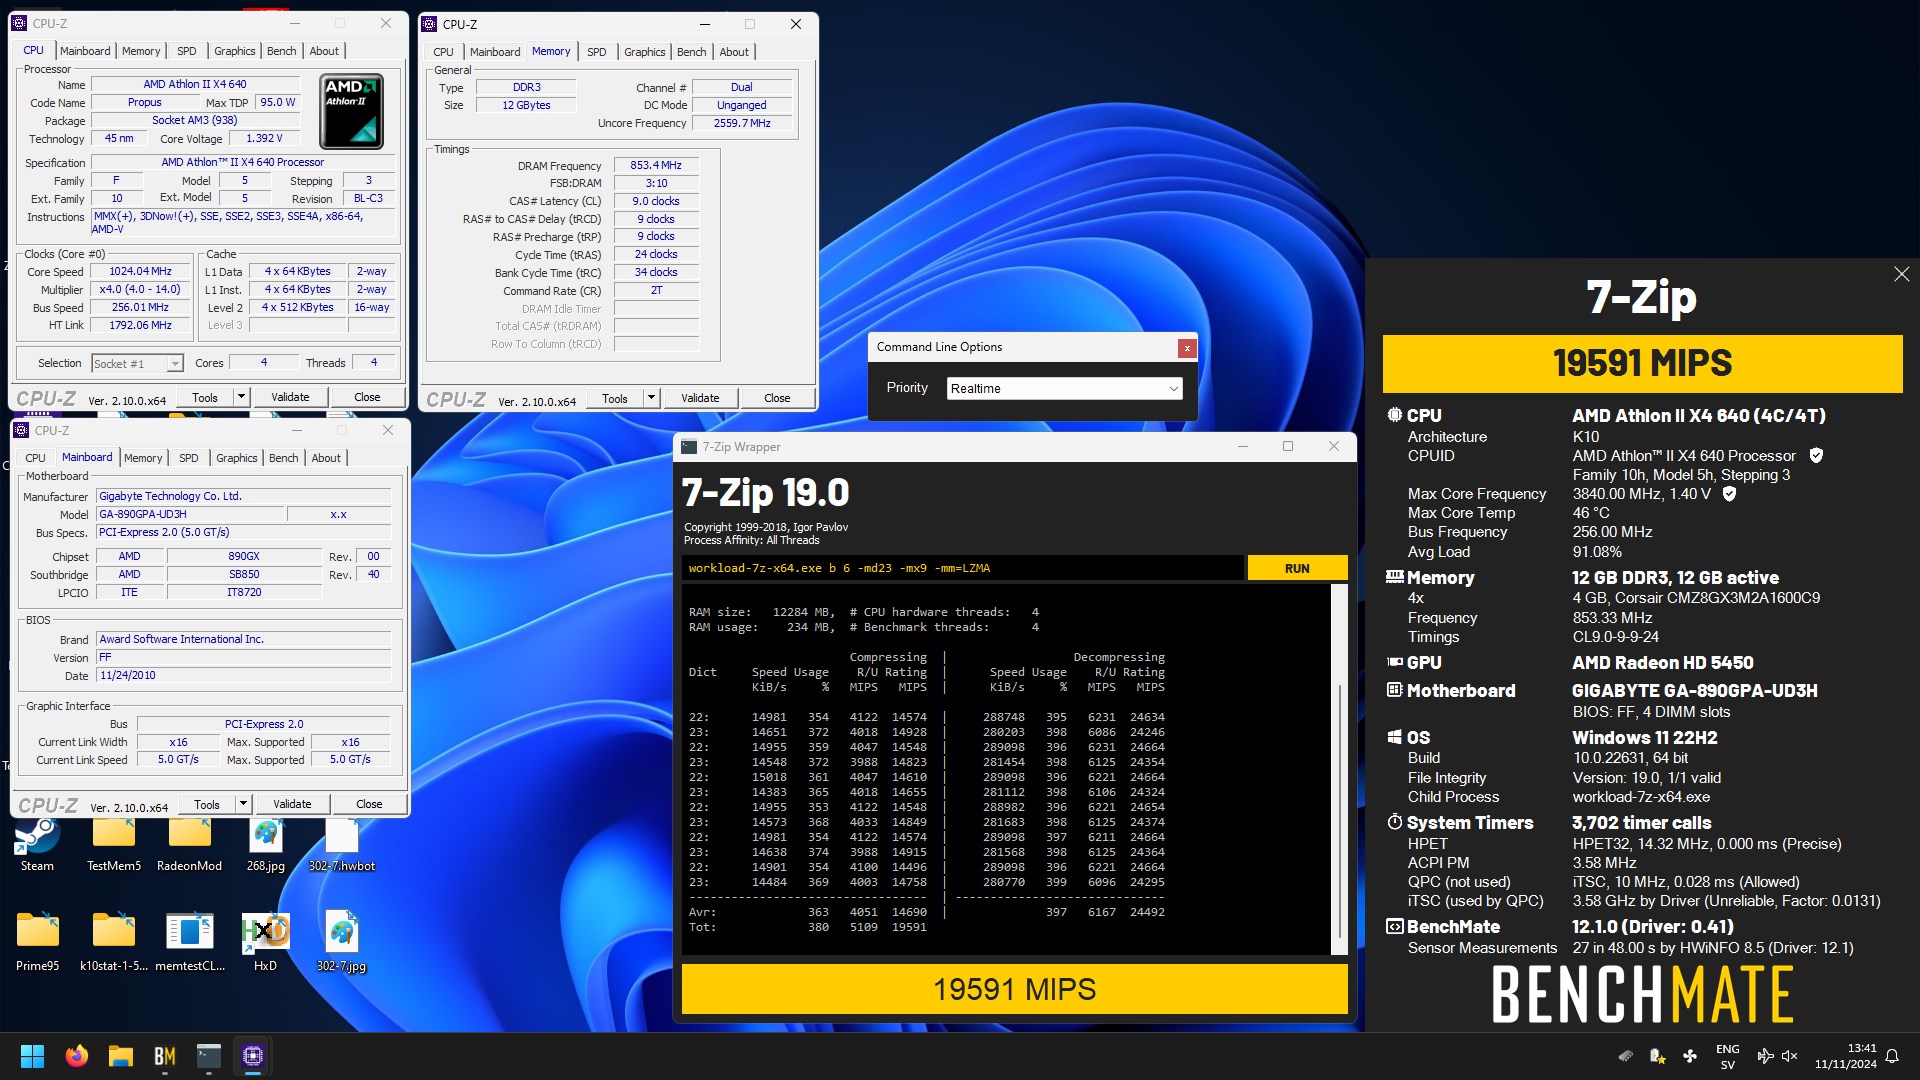Click Validate in the Memory window
1920x1080 pixels.
coord(700,398)
